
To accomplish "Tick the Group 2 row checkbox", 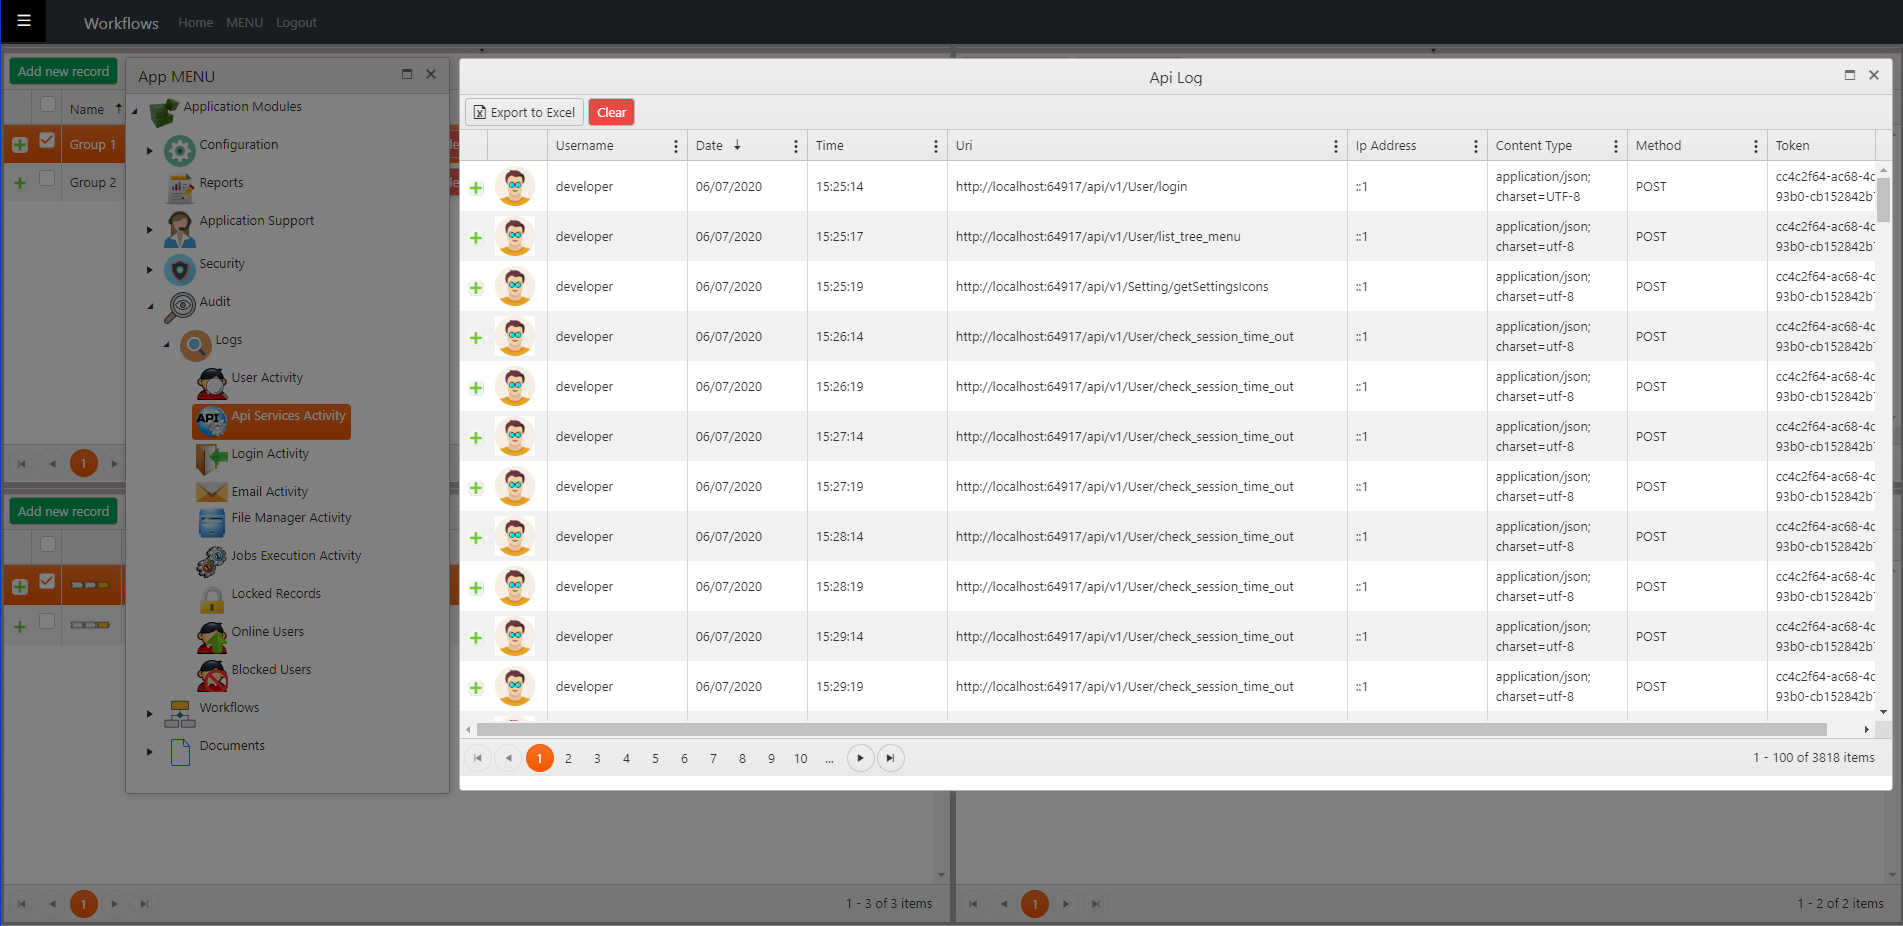I will tap(47, 179).
